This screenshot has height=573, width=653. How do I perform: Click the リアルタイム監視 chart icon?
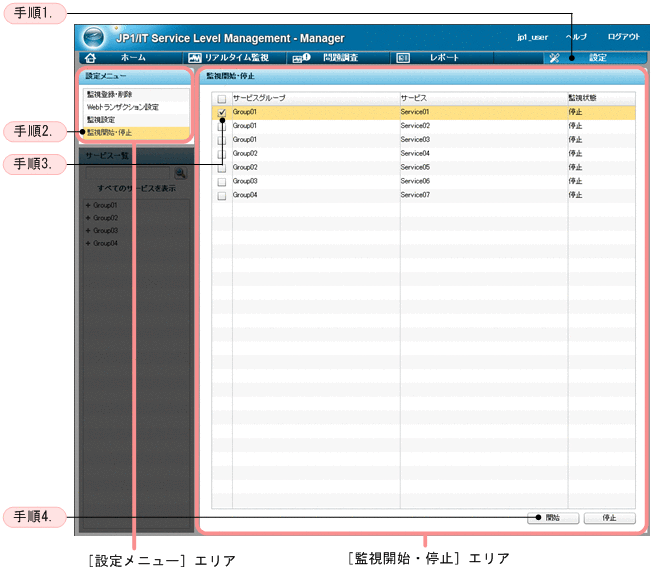195,58
